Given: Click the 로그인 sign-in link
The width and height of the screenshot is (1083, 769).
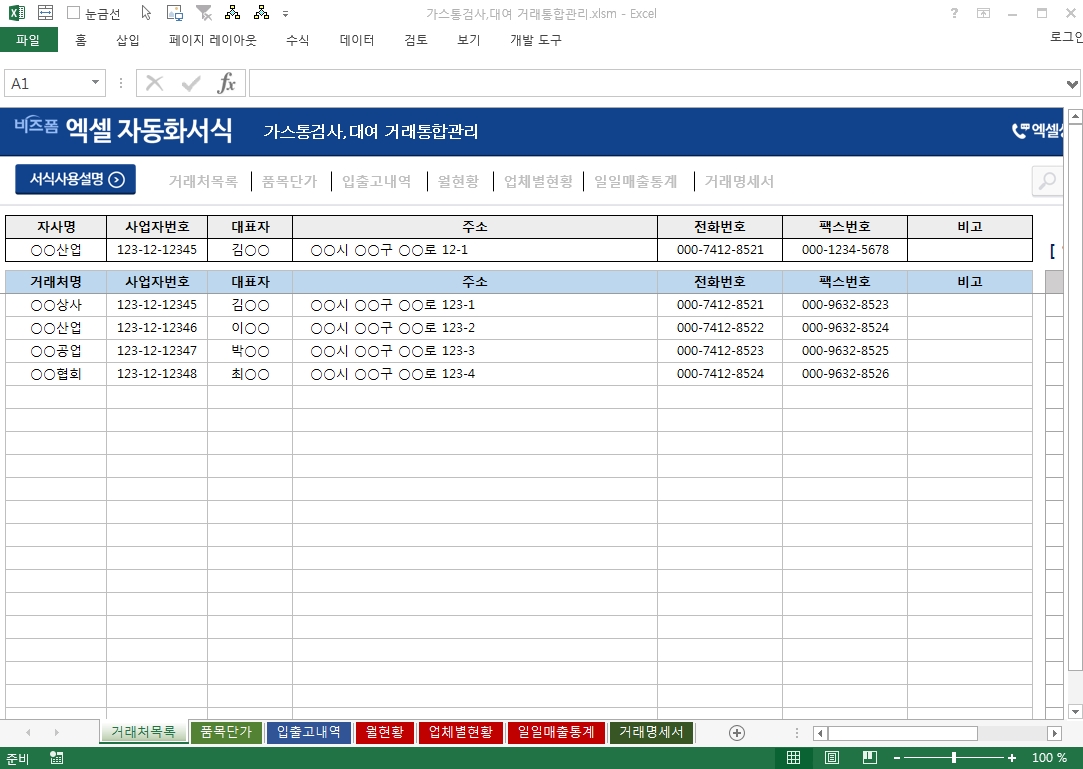Looking at the screenshot, I should click(x=1066, y=37).
